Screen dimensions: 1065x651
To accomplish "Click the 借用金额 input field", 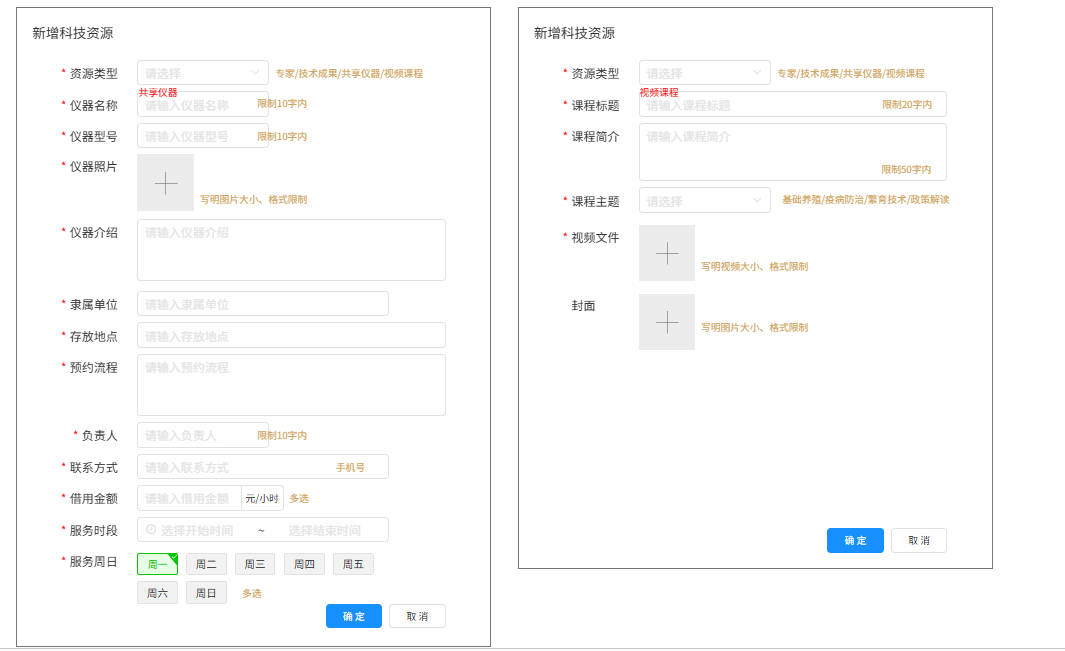I will 189,498.
